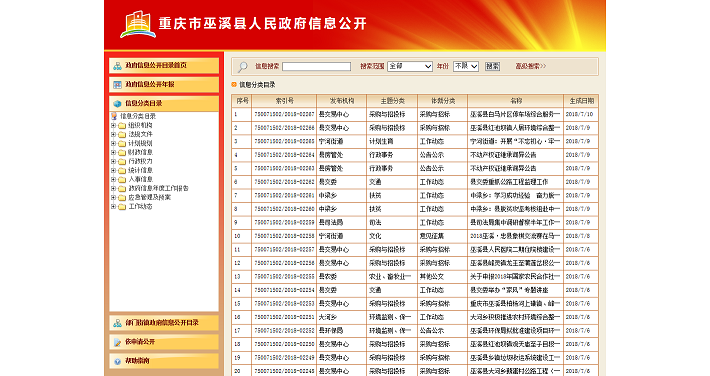Click the report icon beside 政府信息公开年报
710x376 pixels.
(117, 85)
